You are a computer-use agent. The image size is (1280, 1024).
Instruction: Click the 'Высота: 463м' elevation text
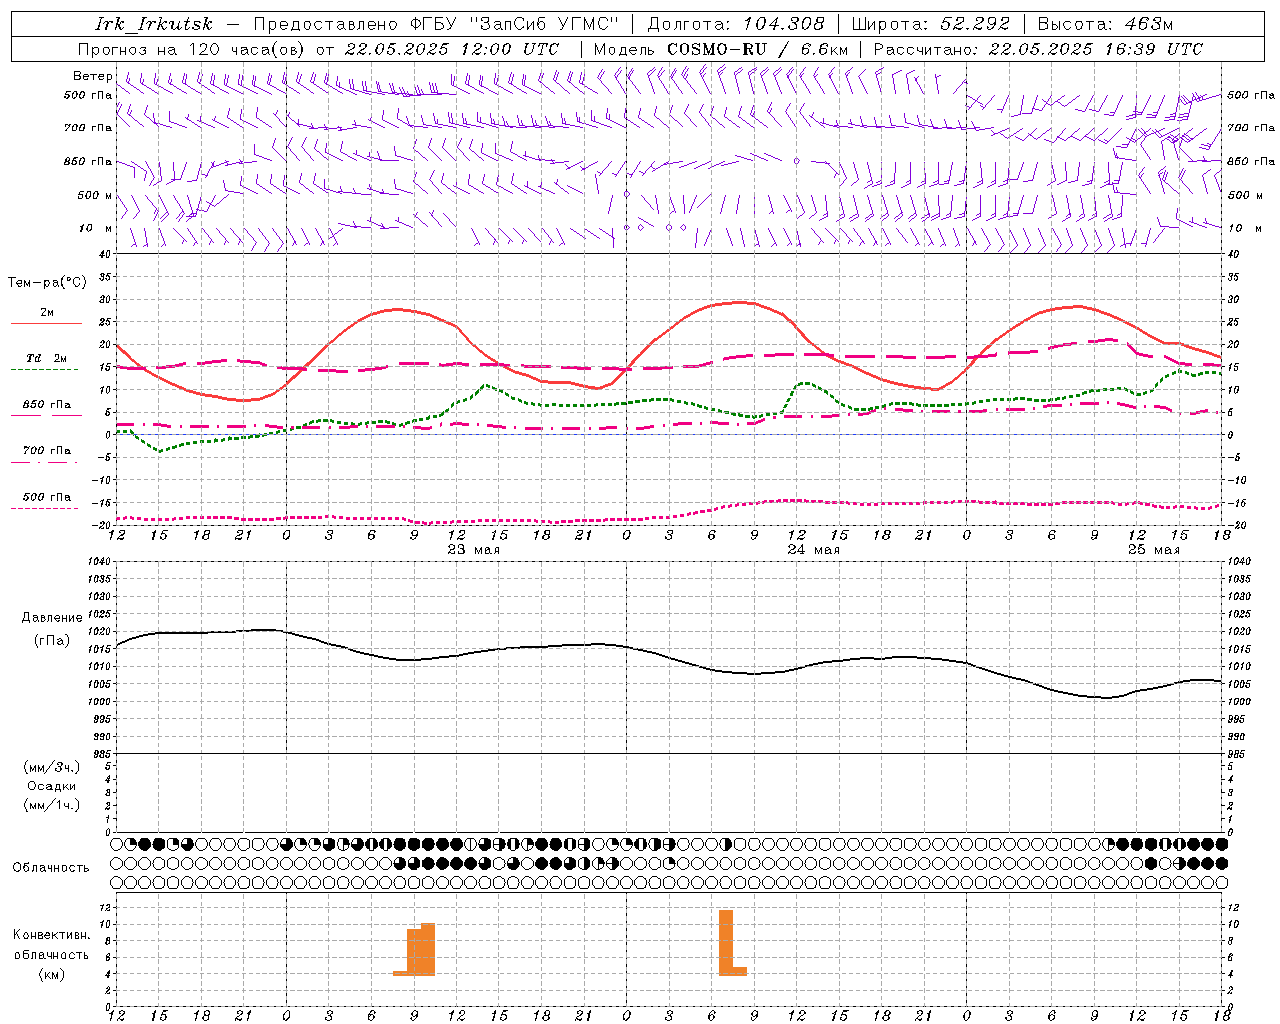tap(1106, 24)
